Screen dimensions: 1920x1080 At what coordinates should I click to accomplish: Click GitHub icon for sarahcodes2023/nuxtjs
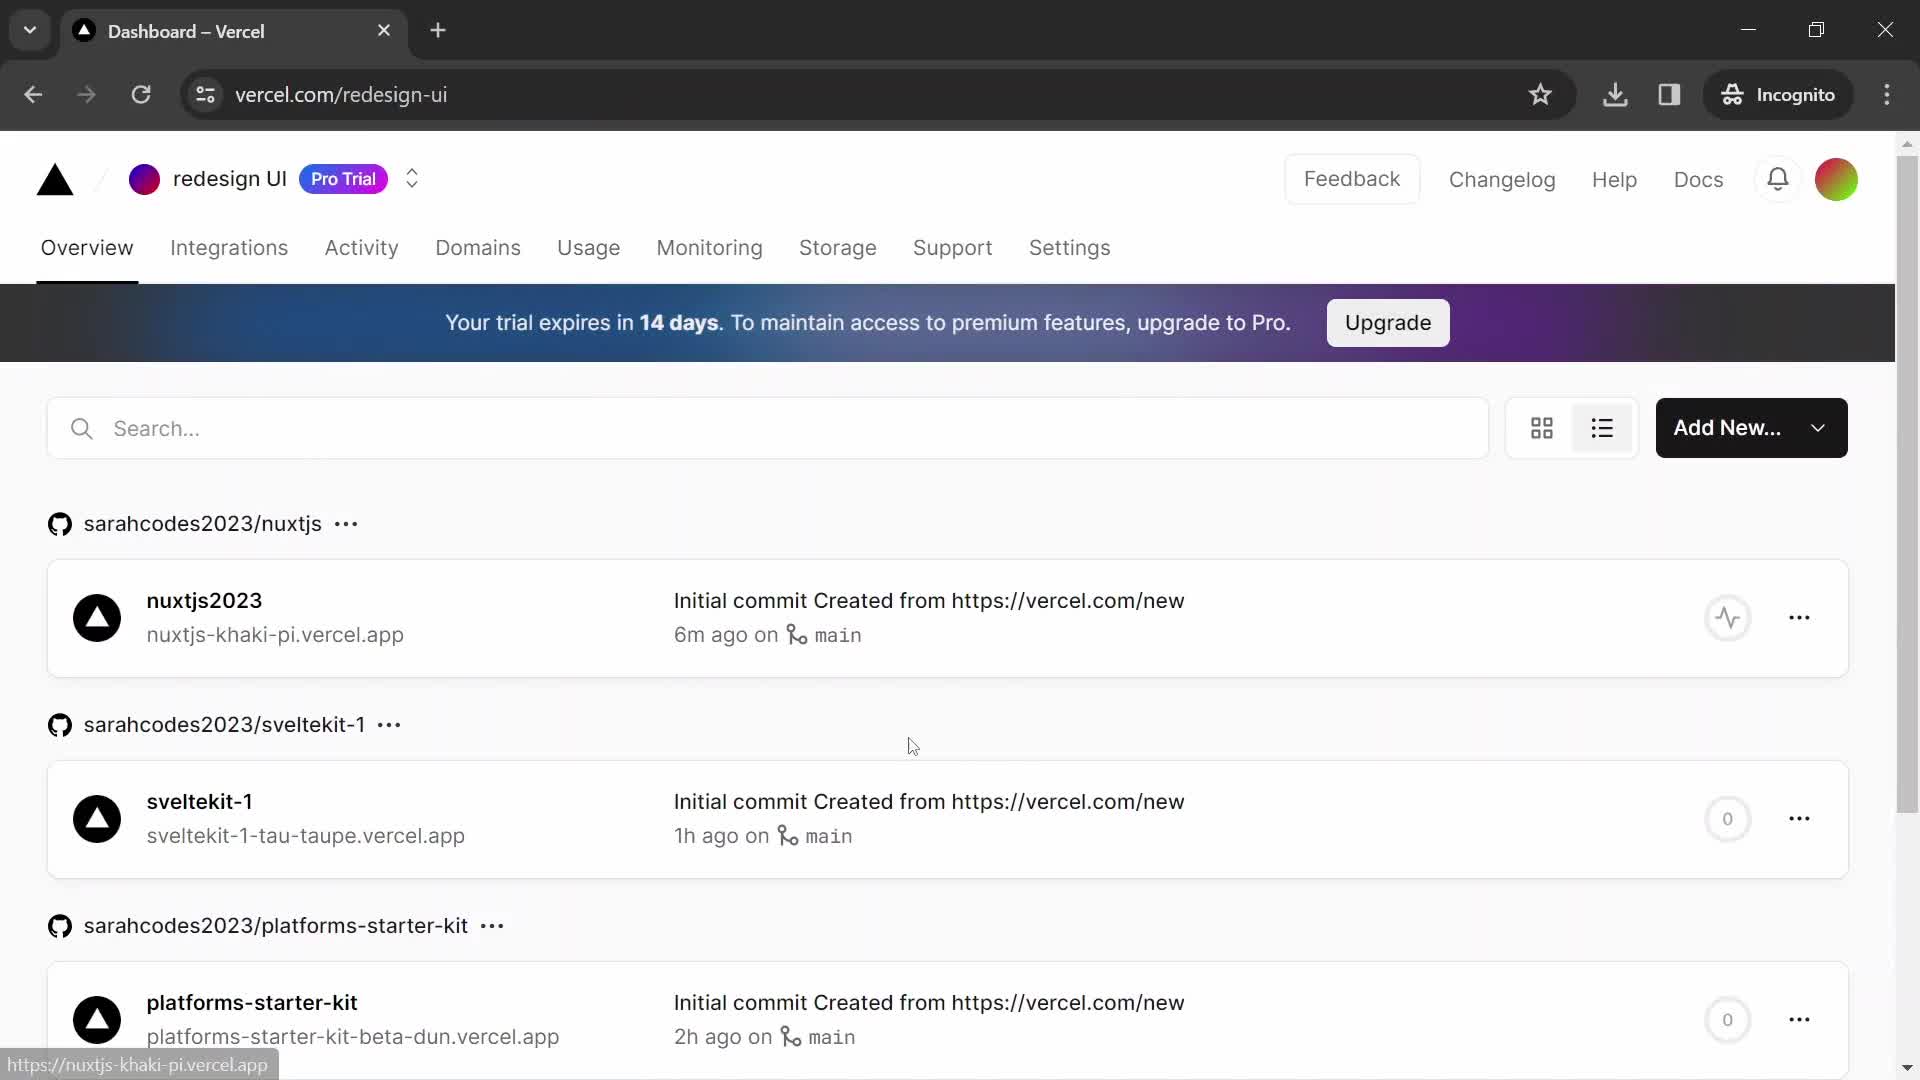point(60,525)
